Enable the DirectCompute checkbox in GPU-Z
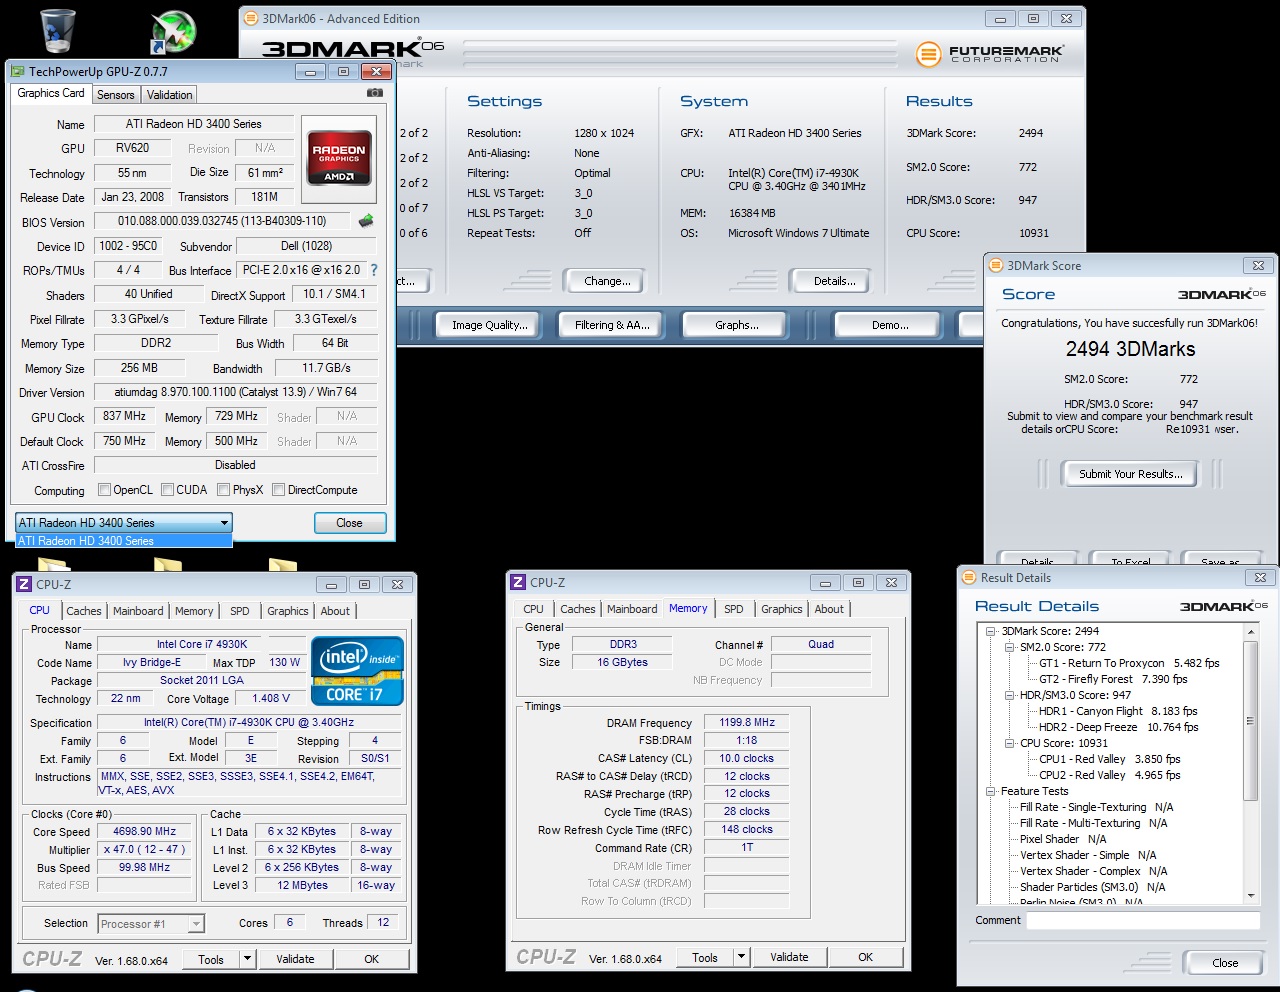 click(x=279, y=490)
